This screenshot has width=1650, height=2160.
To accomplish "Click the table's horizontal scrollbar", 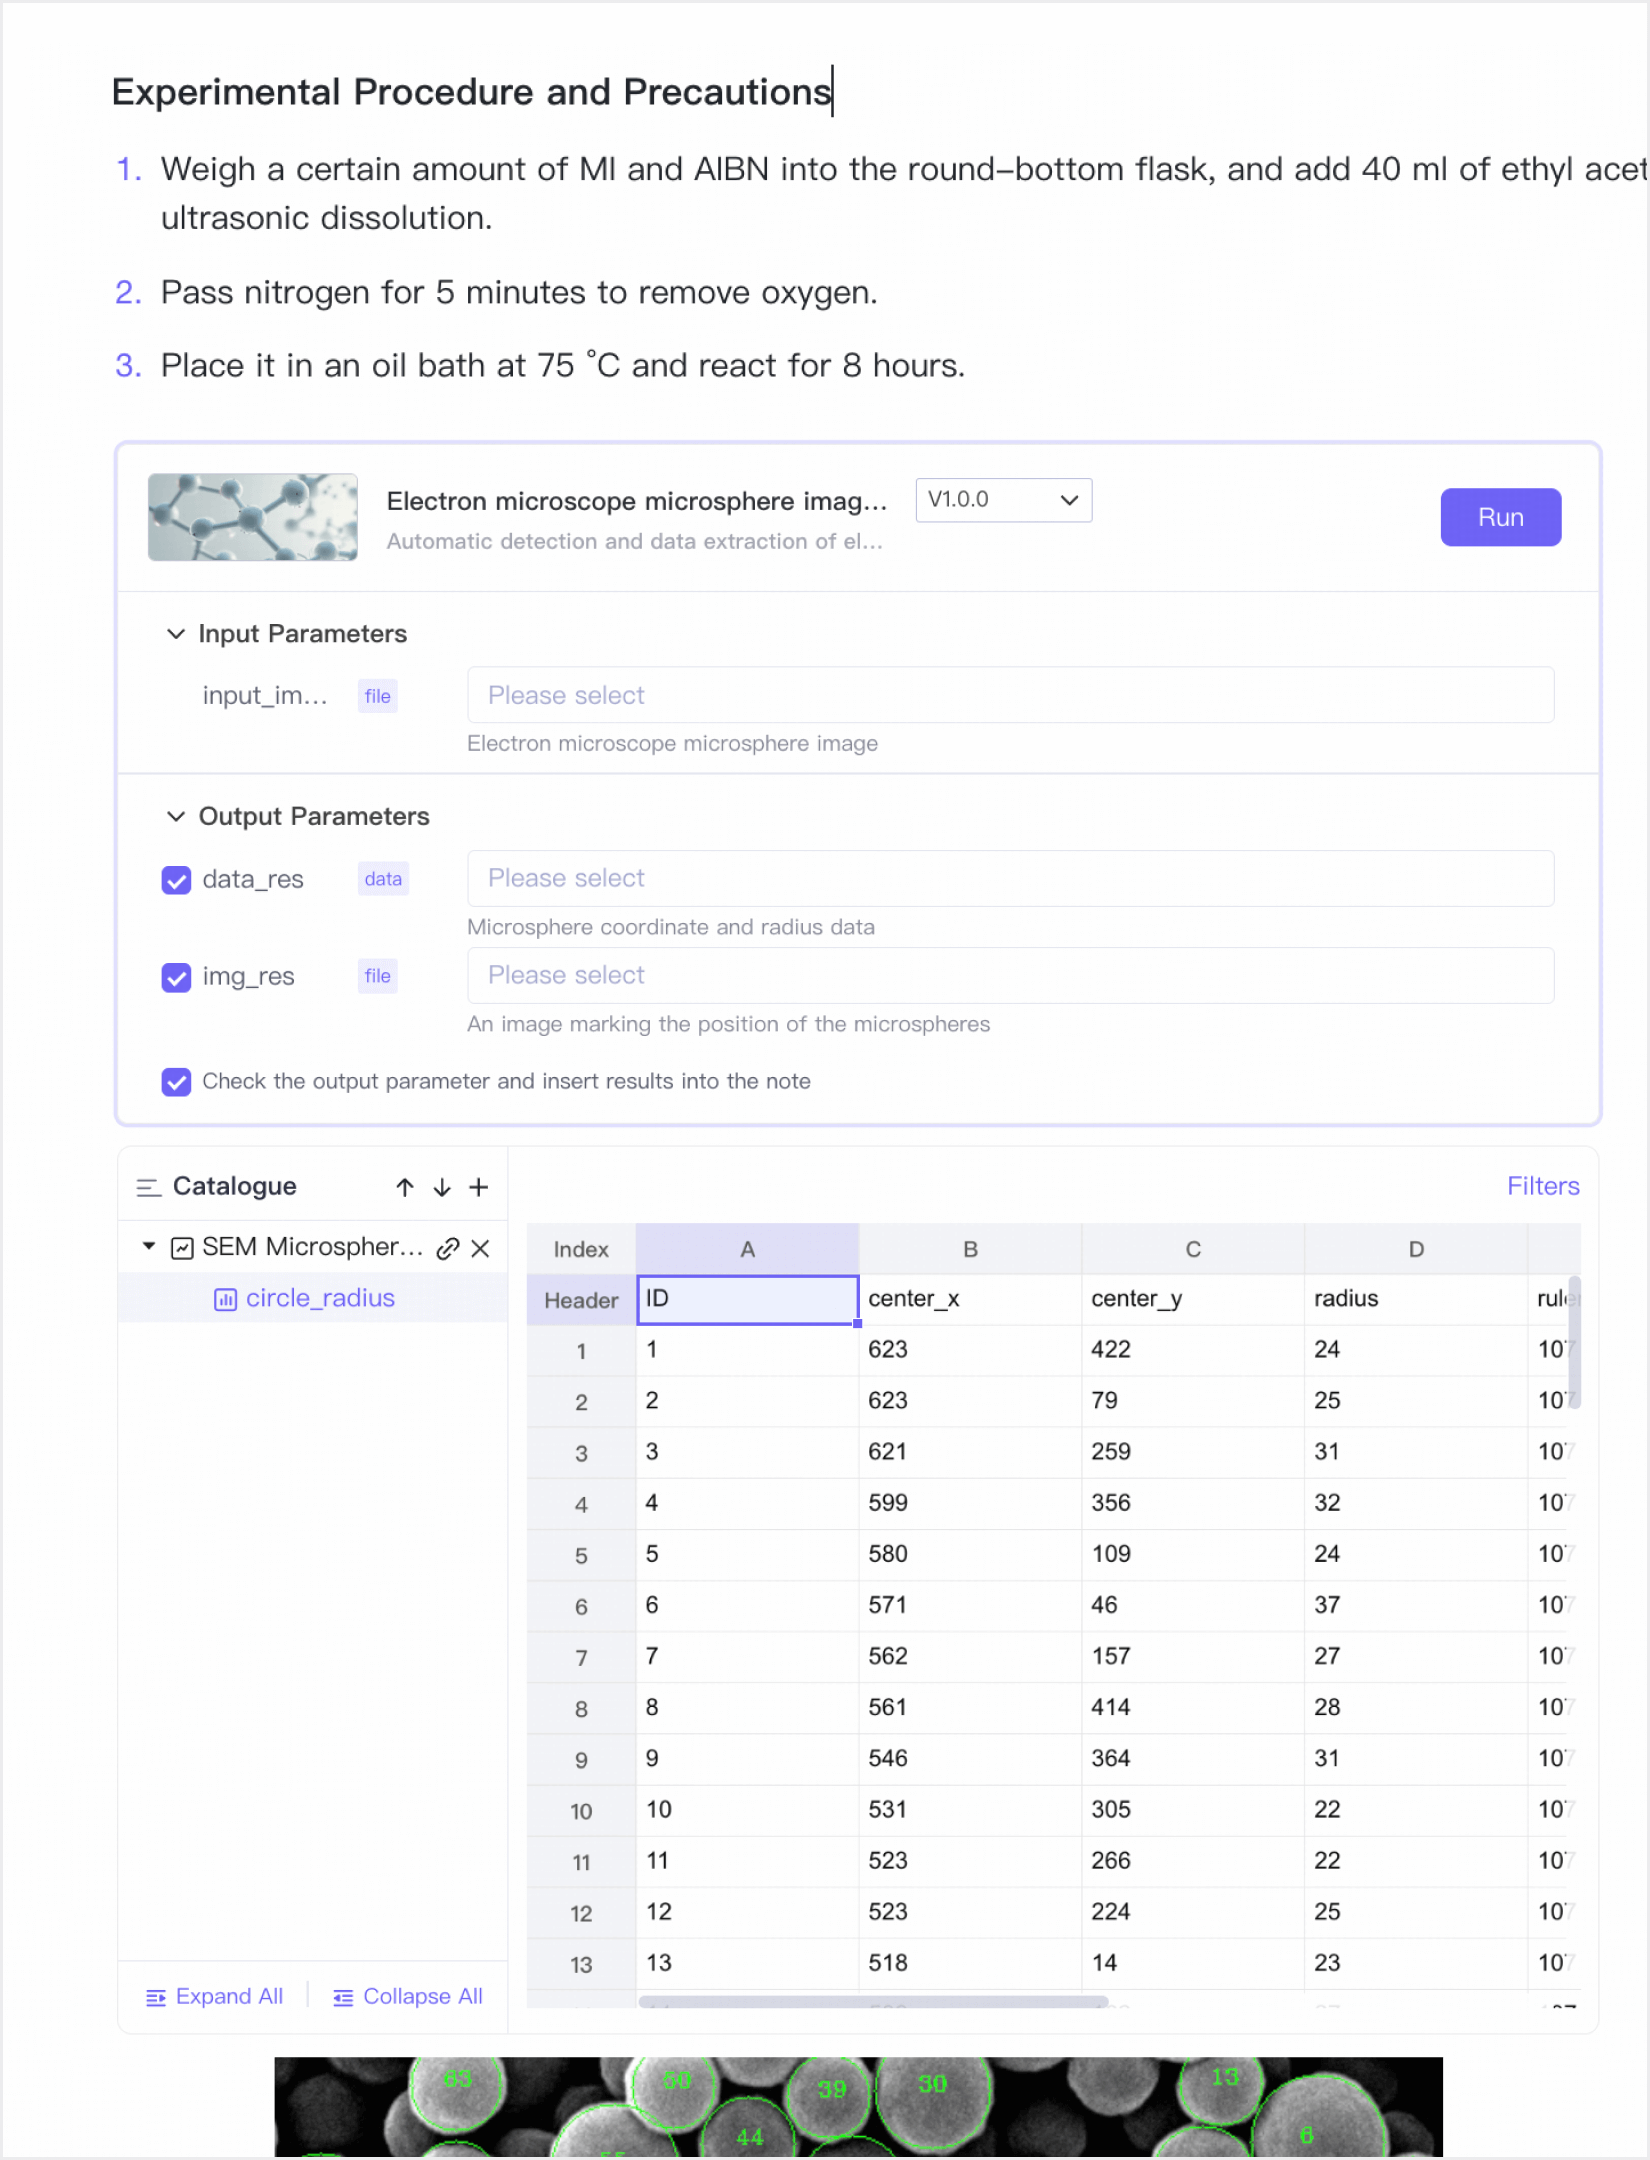I will point(873,2001).
